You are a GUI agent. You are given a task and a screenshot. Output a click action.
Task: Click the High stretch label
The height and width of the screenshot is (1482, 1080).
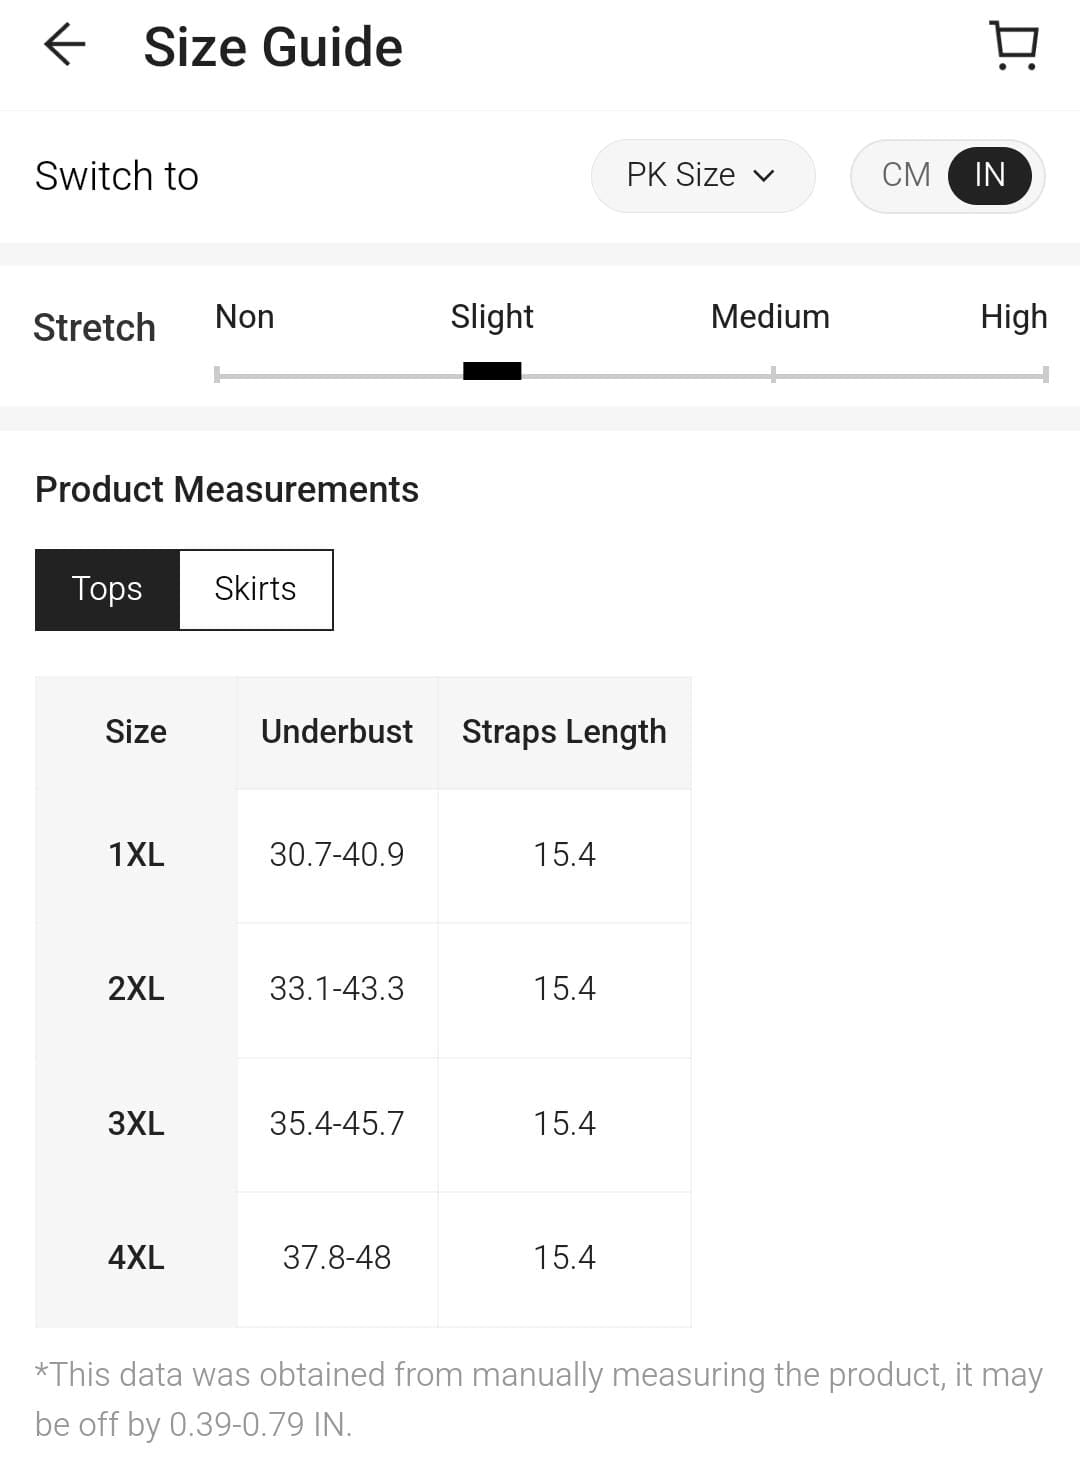click(1013, 317)
